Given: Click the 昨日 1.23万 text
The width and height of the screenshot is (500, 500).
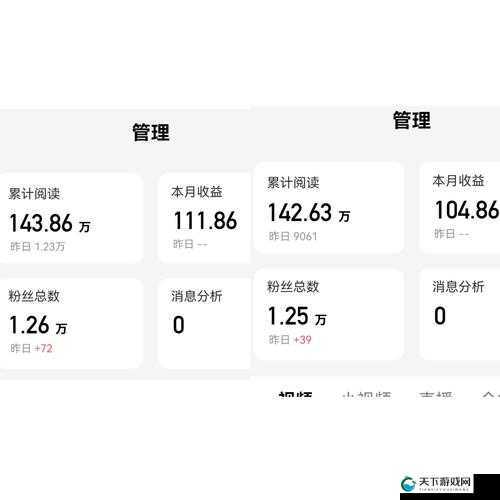Looking at the screenshot, I should click(37, 247).
